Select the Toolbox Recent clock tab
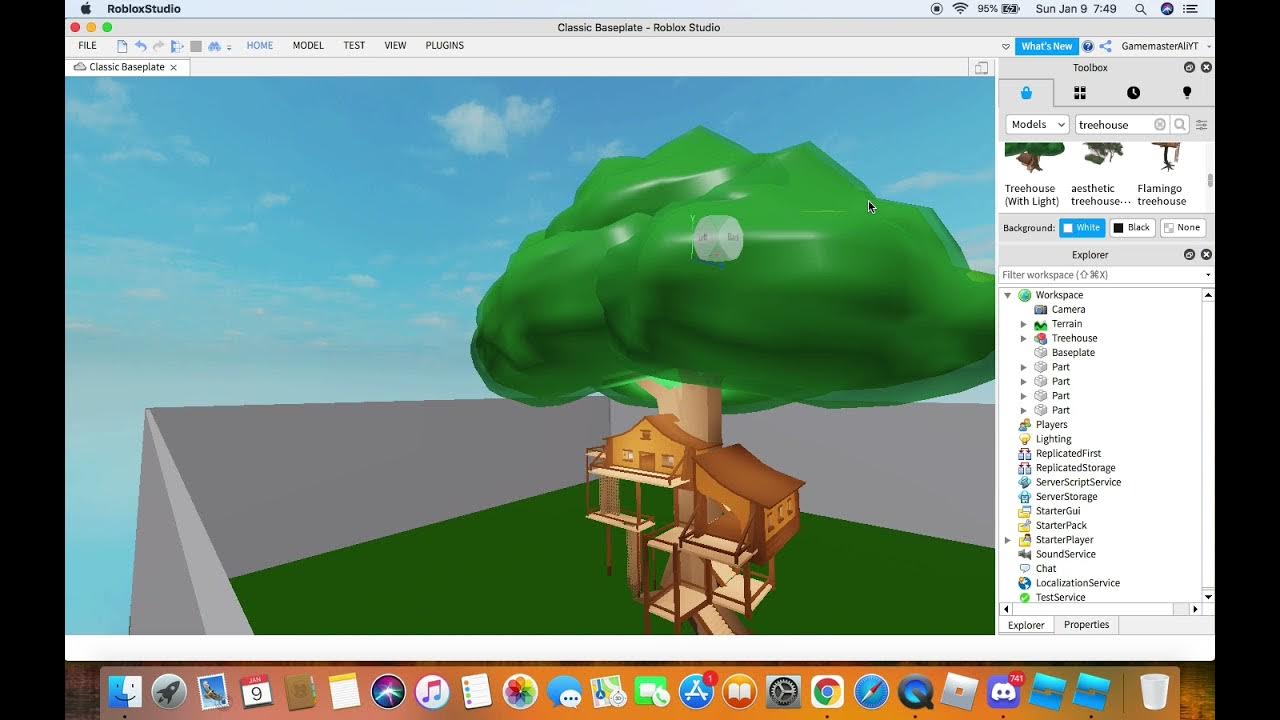 (1133, 93)
